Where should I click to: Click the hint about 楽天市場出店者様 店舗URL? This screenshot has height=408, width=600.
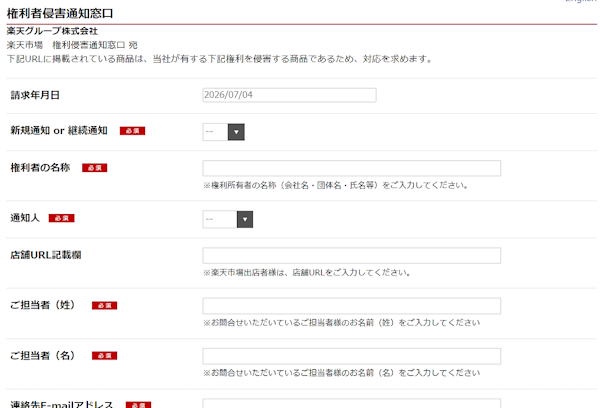pos(308,273)
